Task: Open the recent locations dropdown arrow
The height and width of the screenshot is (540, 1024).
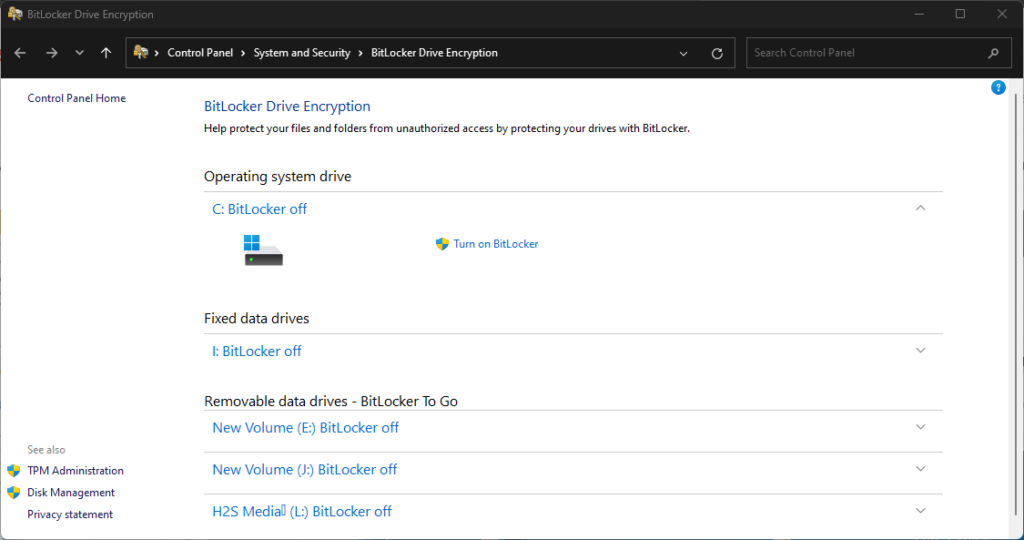Action: tap(79, 53)
